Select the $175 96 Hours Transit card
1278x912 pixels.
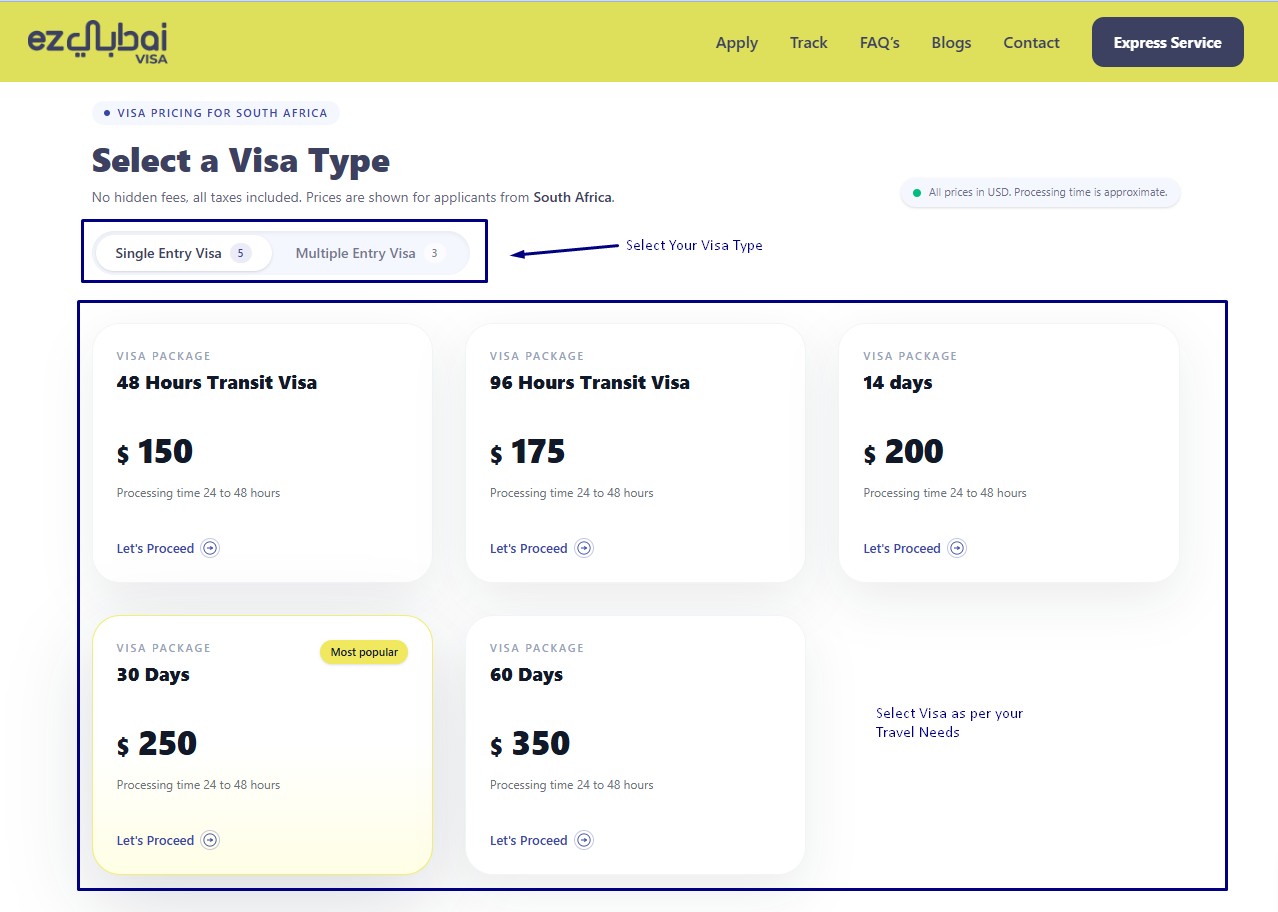[x=635, y=452]
